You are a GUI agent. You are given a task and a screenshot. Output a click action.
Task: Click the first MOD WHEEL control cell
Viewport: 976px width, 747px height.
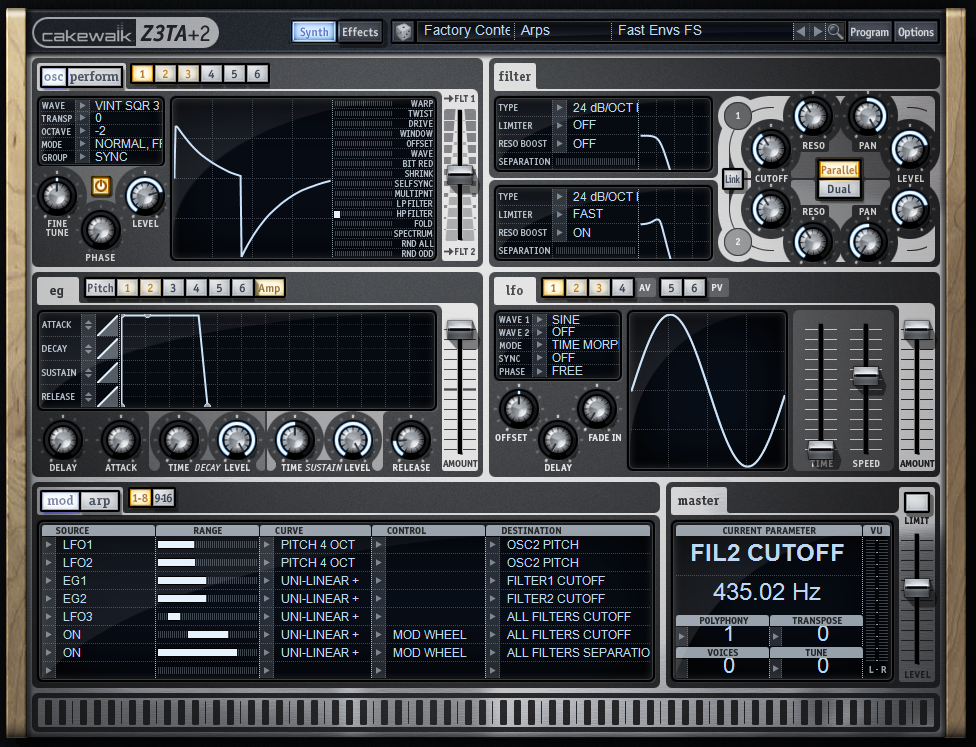click(429, 634)
